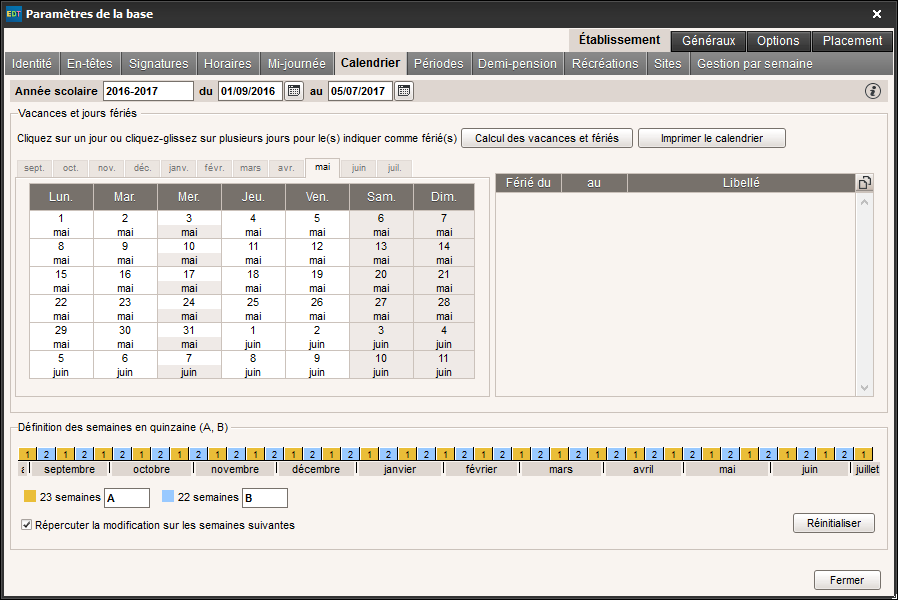Viewport: 898px width, 600px height.
Task: Click the copy icon in holidays table header
Action: [865, 183]
